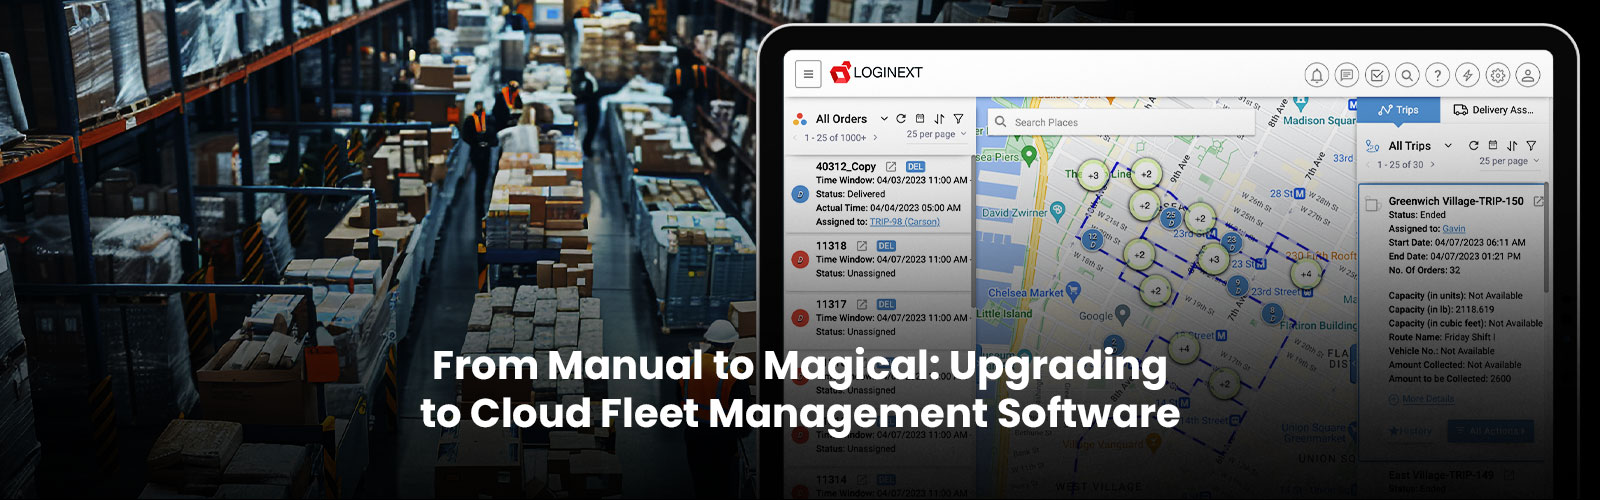This screenshot has height=500, width=1600.
Task: Open the filter icon in All Trips panel
Action: (1531, 146)
